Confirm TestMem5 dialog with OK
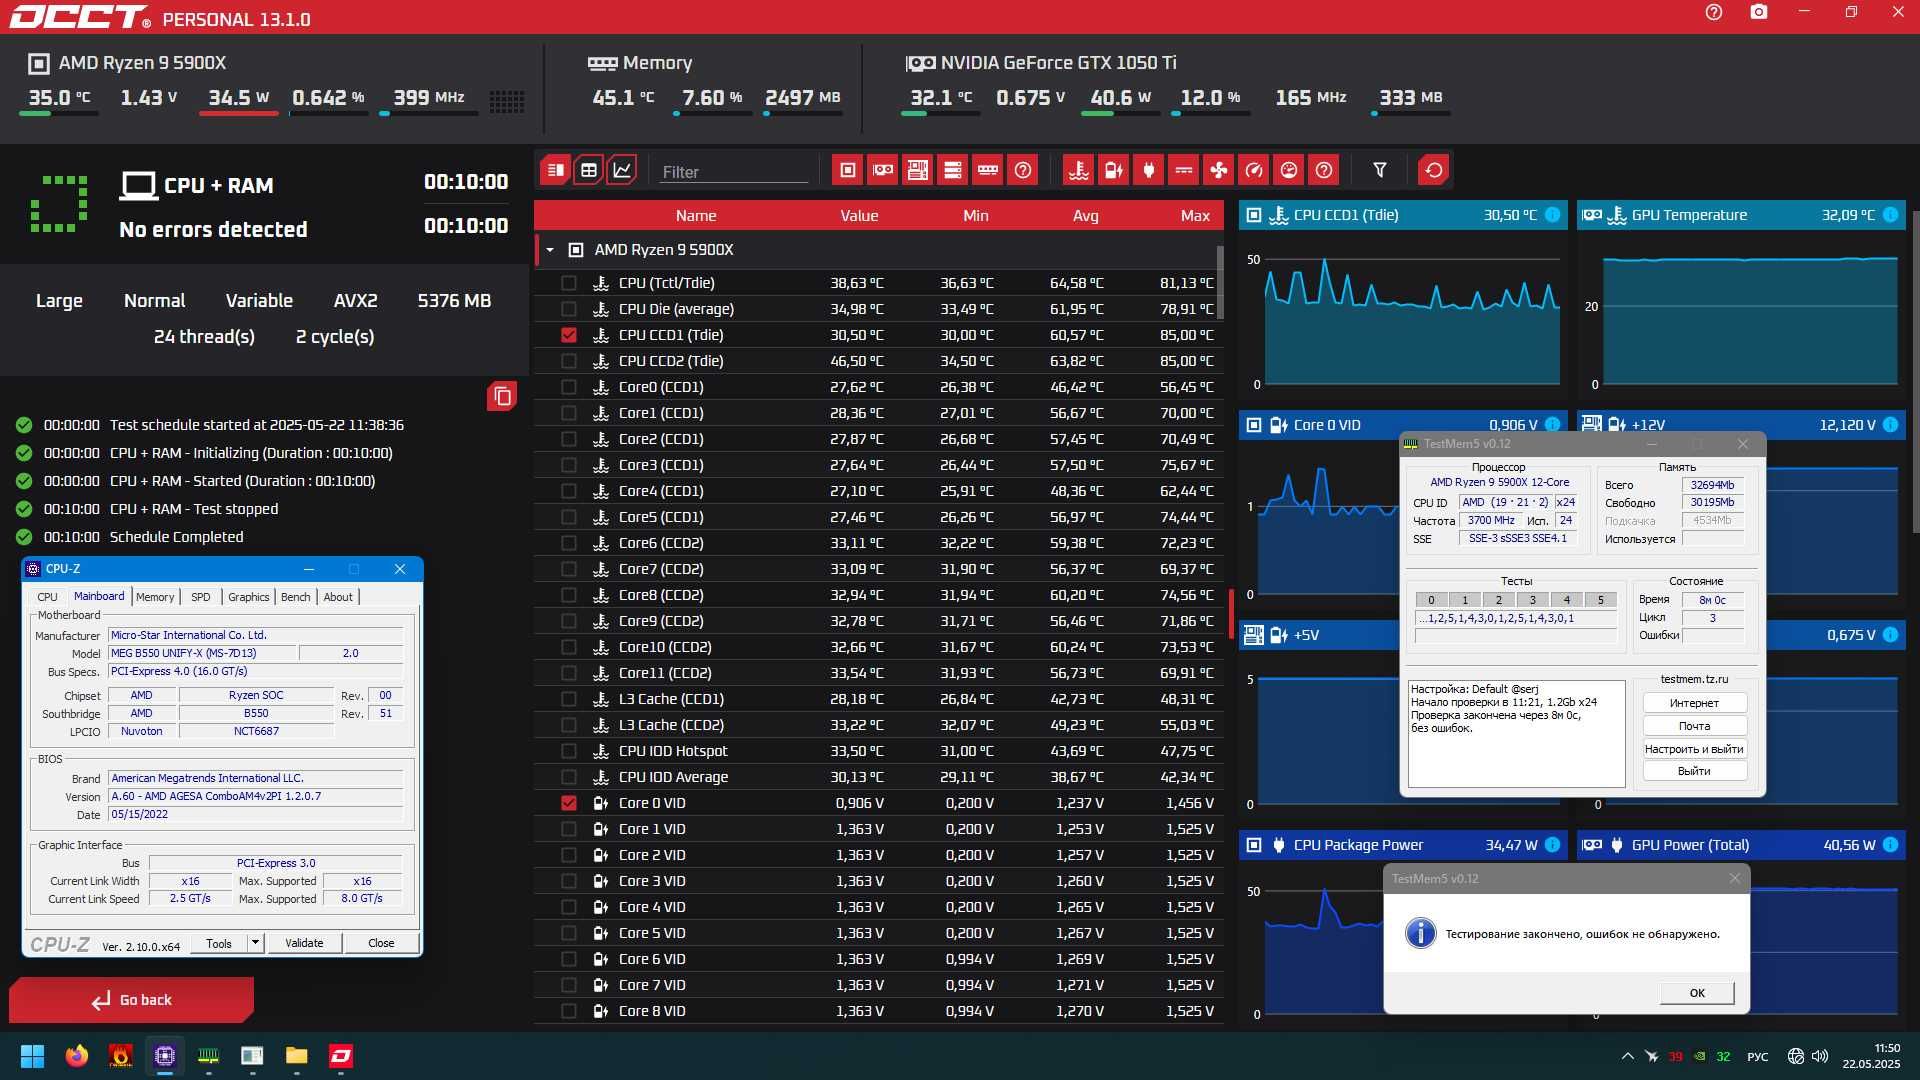The height and width of the screenshot is (1080, 1920). click(x=1697, y=993)
